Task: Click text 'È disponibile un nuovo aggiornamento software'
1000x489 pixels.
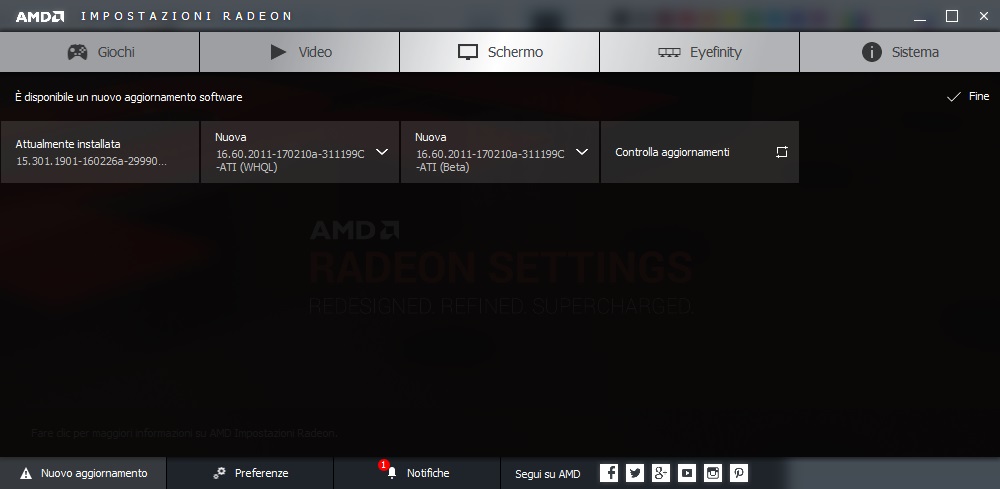Action: [129, 98]
